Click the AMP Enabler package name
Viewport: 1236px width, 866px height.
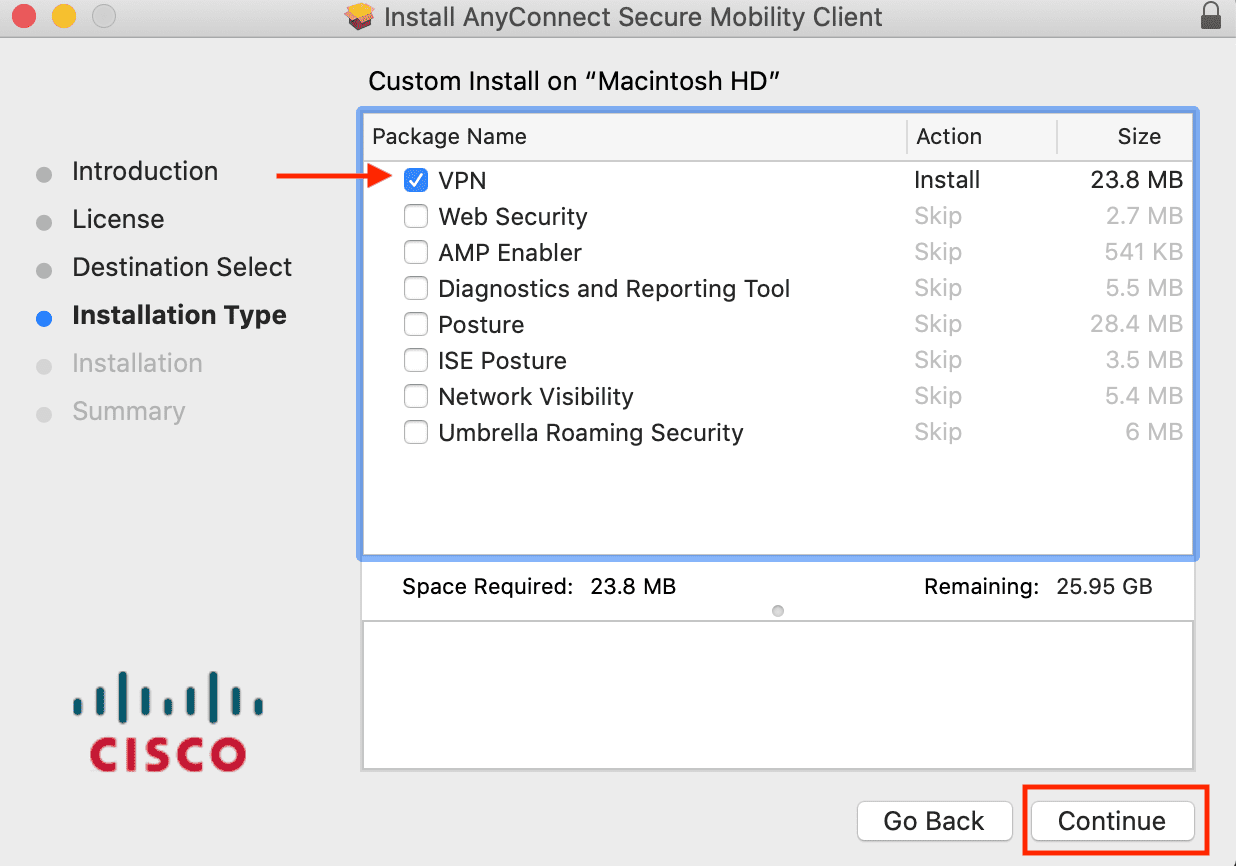[x=510, y=252]
